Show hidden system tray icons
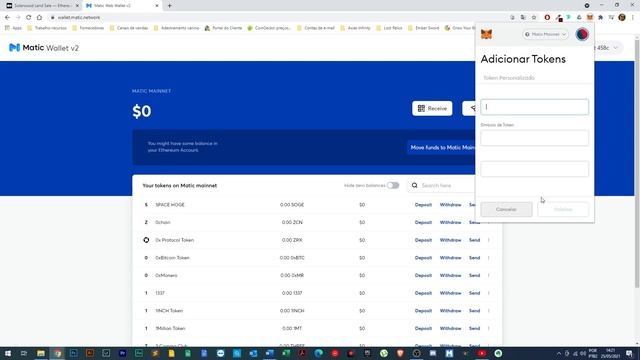This screenshot has width=640, height=360. 559,353
